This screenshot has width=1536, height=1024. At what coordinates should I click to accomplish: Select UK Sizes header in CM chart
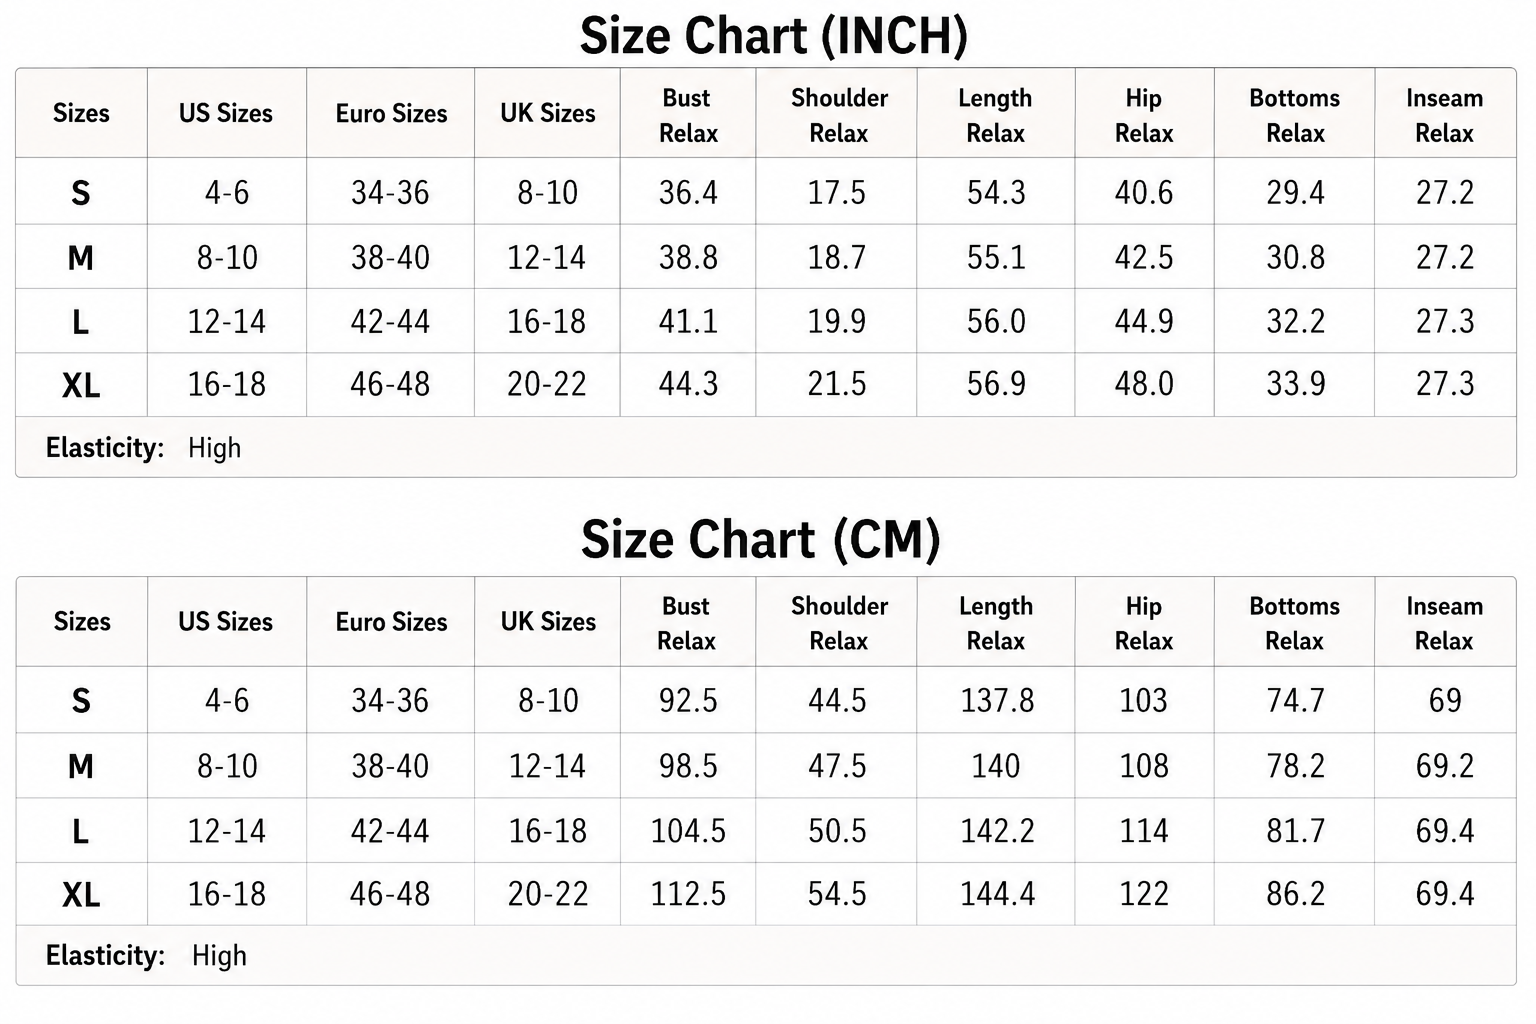click(548, 622)
